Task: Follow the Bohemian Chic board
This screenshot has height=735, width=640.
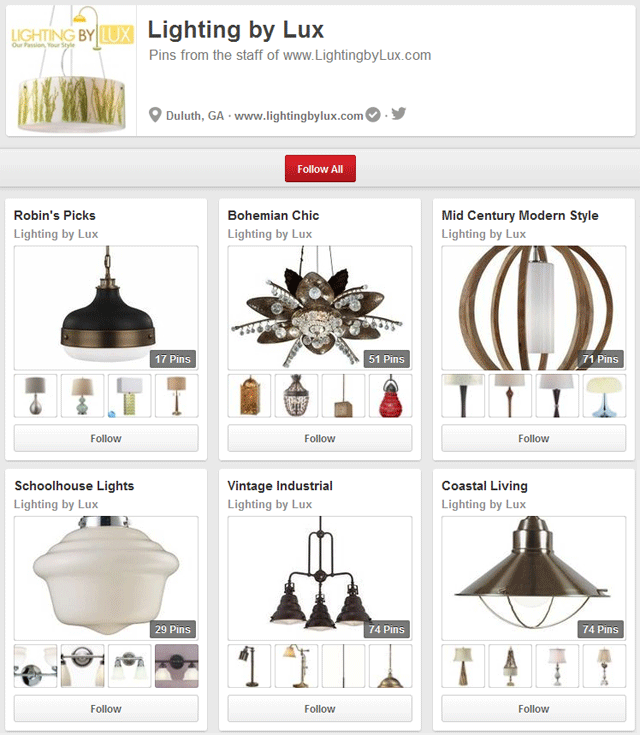Action: 320,438
